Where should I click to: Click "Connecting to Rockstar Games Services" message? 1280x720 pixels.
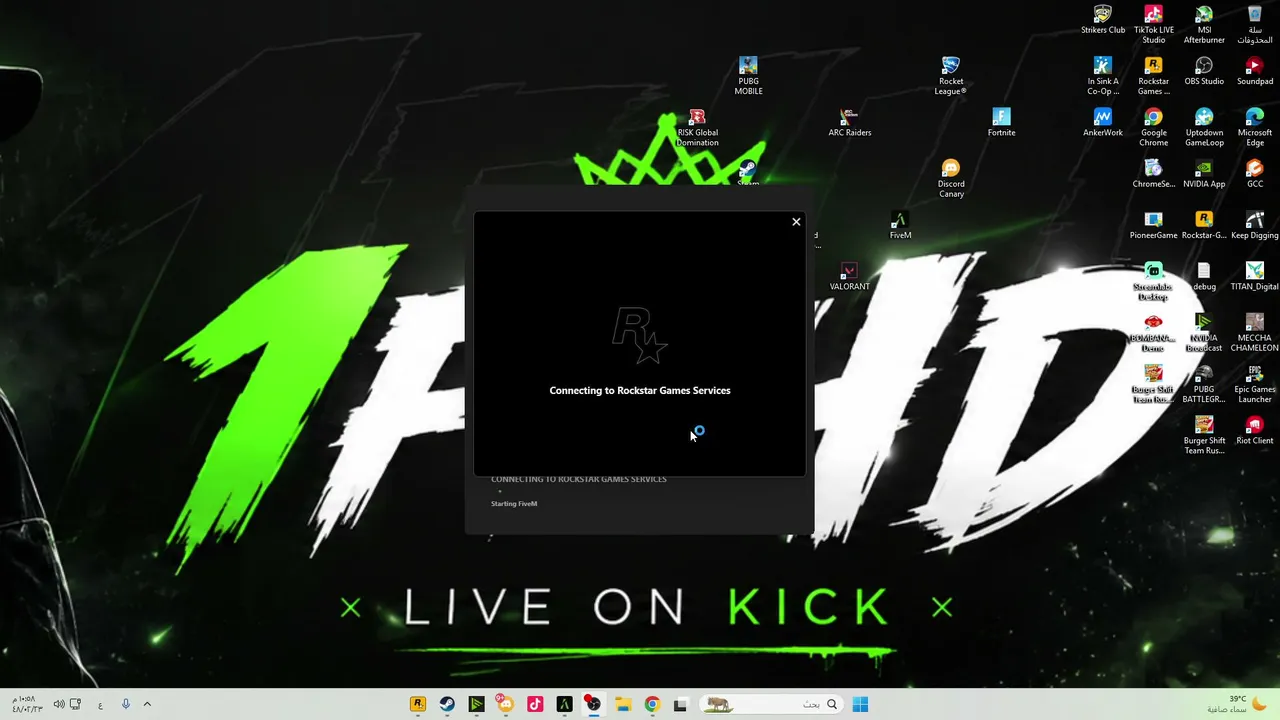(640, 390)
